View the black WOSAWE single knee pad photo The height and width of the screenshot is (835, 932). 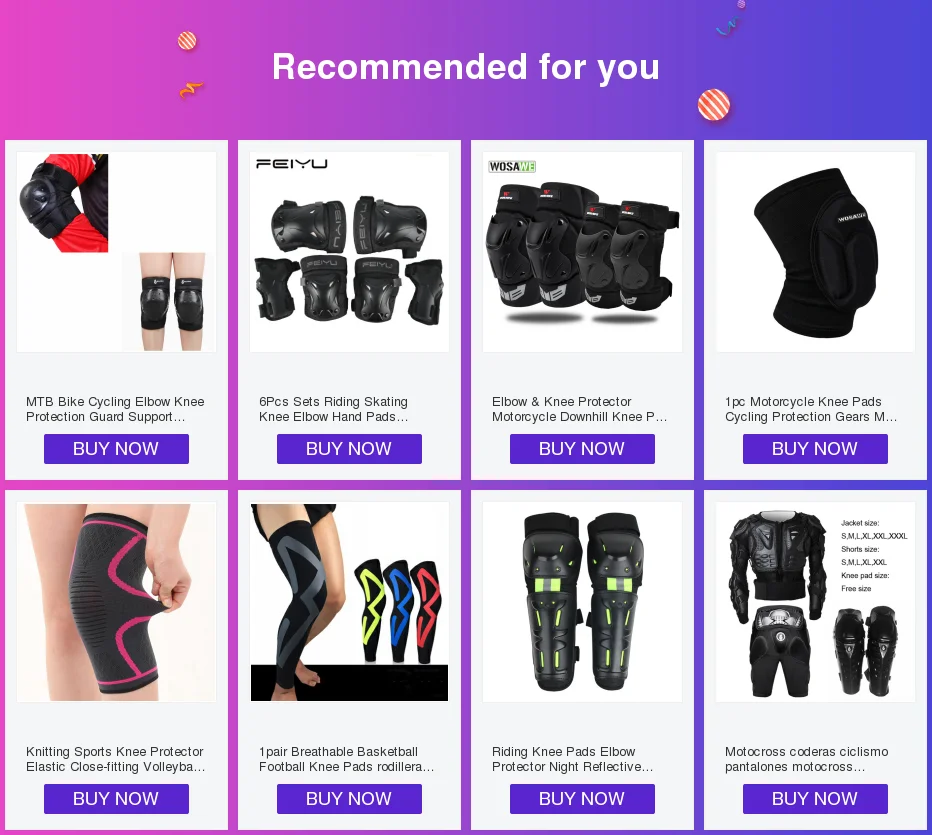point(816,252)
